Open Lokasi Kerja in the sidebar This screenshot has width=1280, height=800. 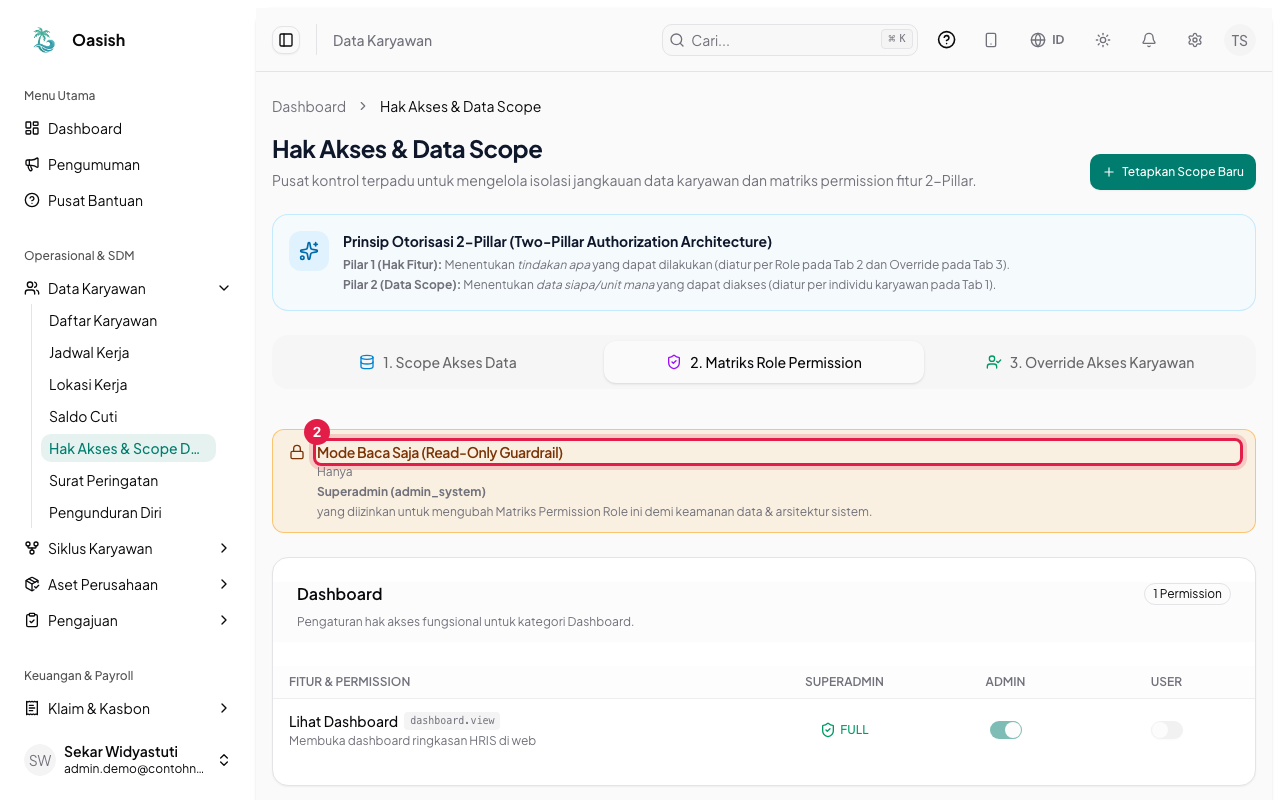(x=128, y=385)
